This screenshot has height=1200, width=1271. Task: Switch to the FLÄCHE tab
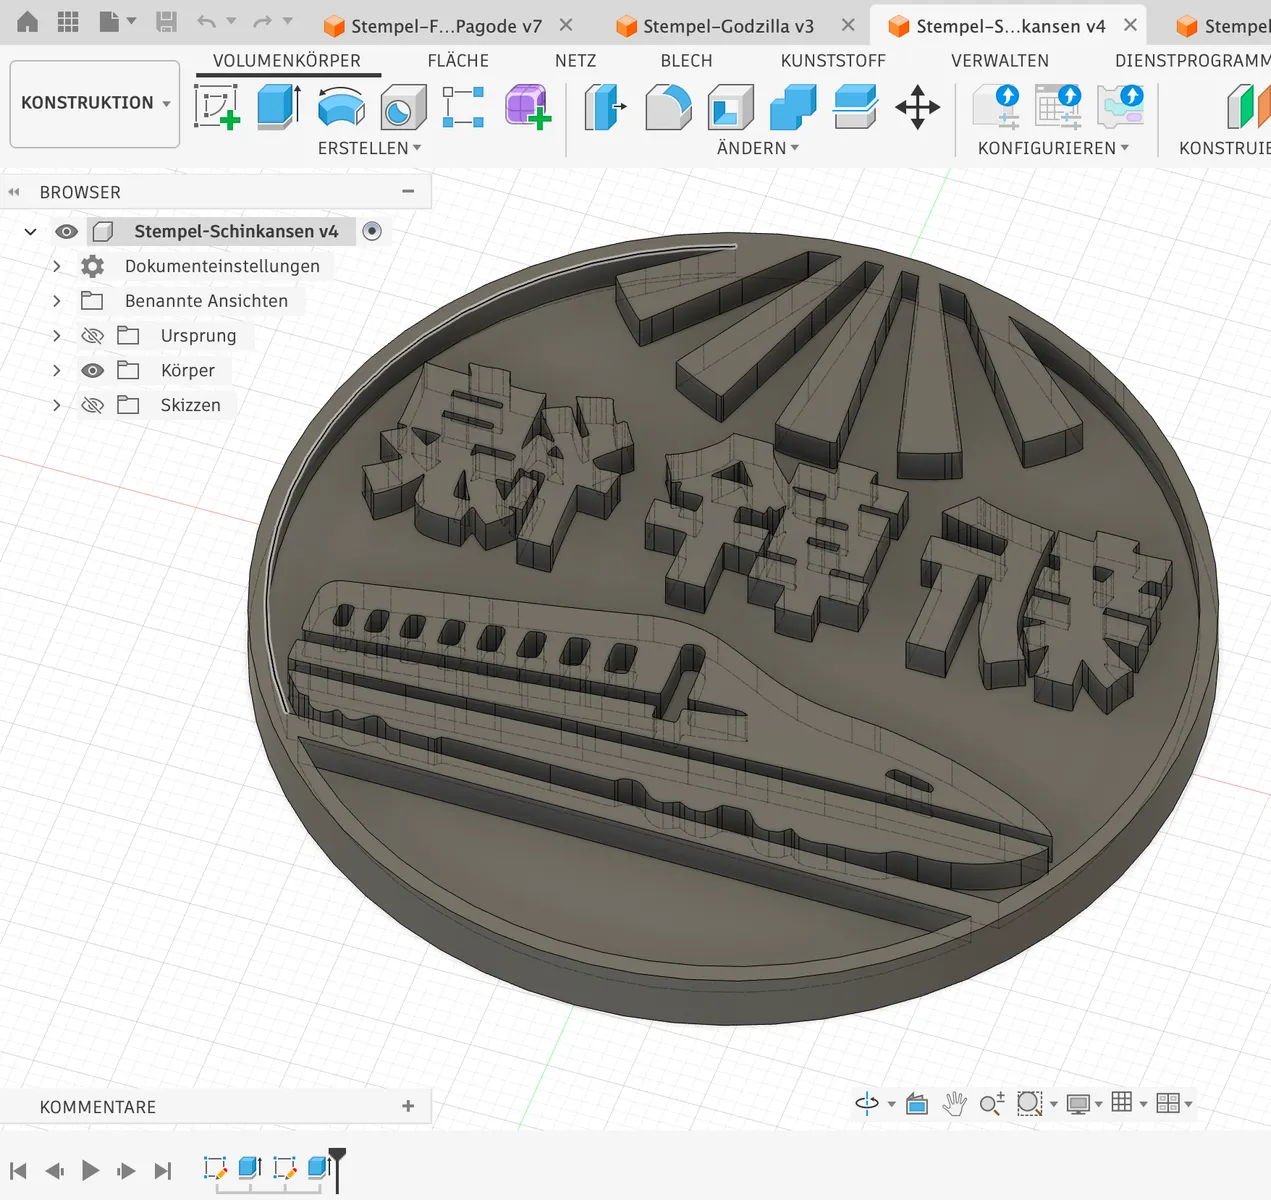(x=458, y=61)
